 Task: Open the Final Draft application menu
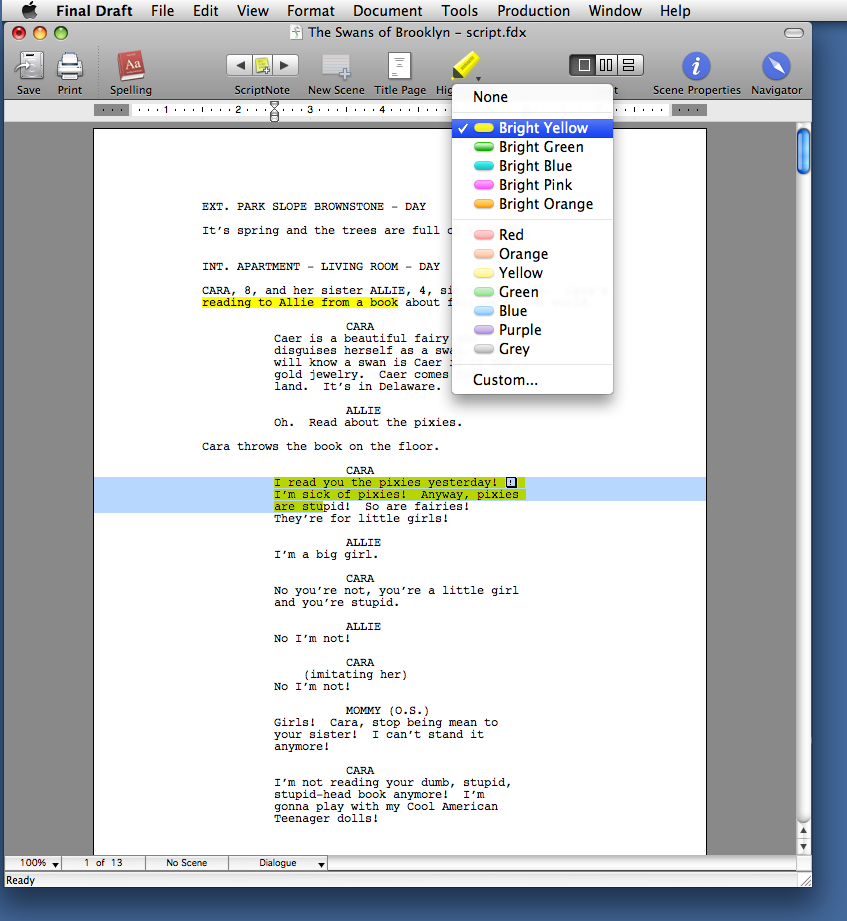point(94,11)
